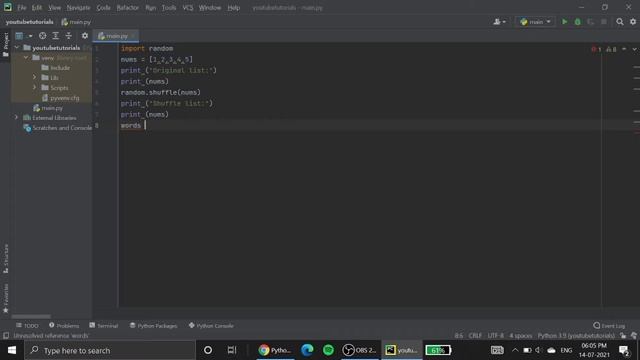Expand all in Project panel toolbar
This screenshot has width=640, height=360.
click(56, 36)
